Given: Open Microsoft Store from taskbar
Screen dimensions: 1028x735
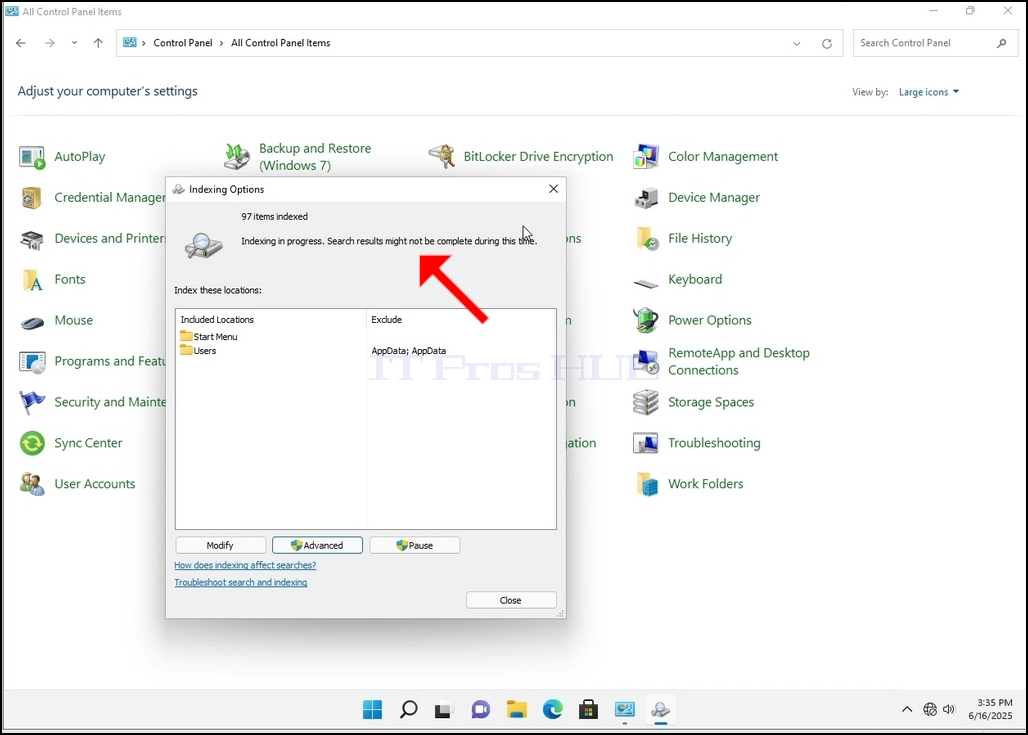Looking at the screenshot, I should point(588,709).
